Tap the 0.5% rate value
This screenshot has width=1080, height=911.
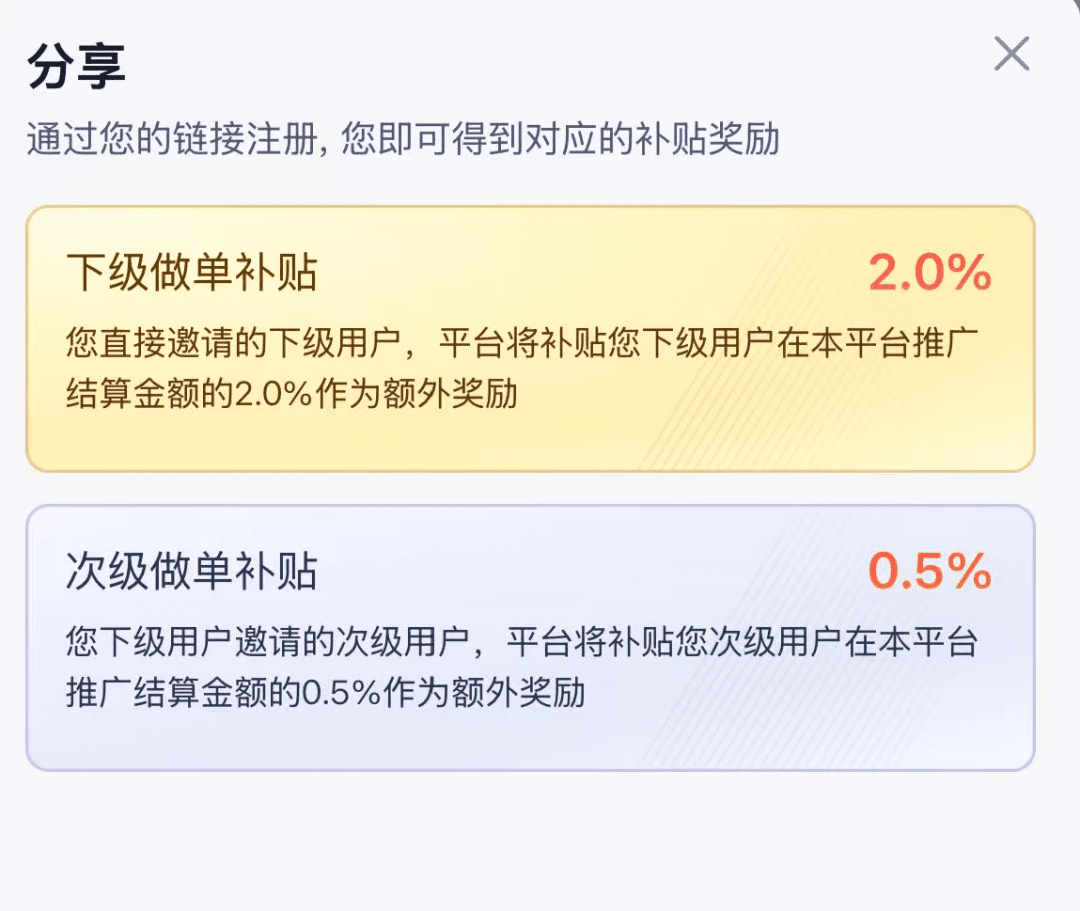[x=929, y=571]
